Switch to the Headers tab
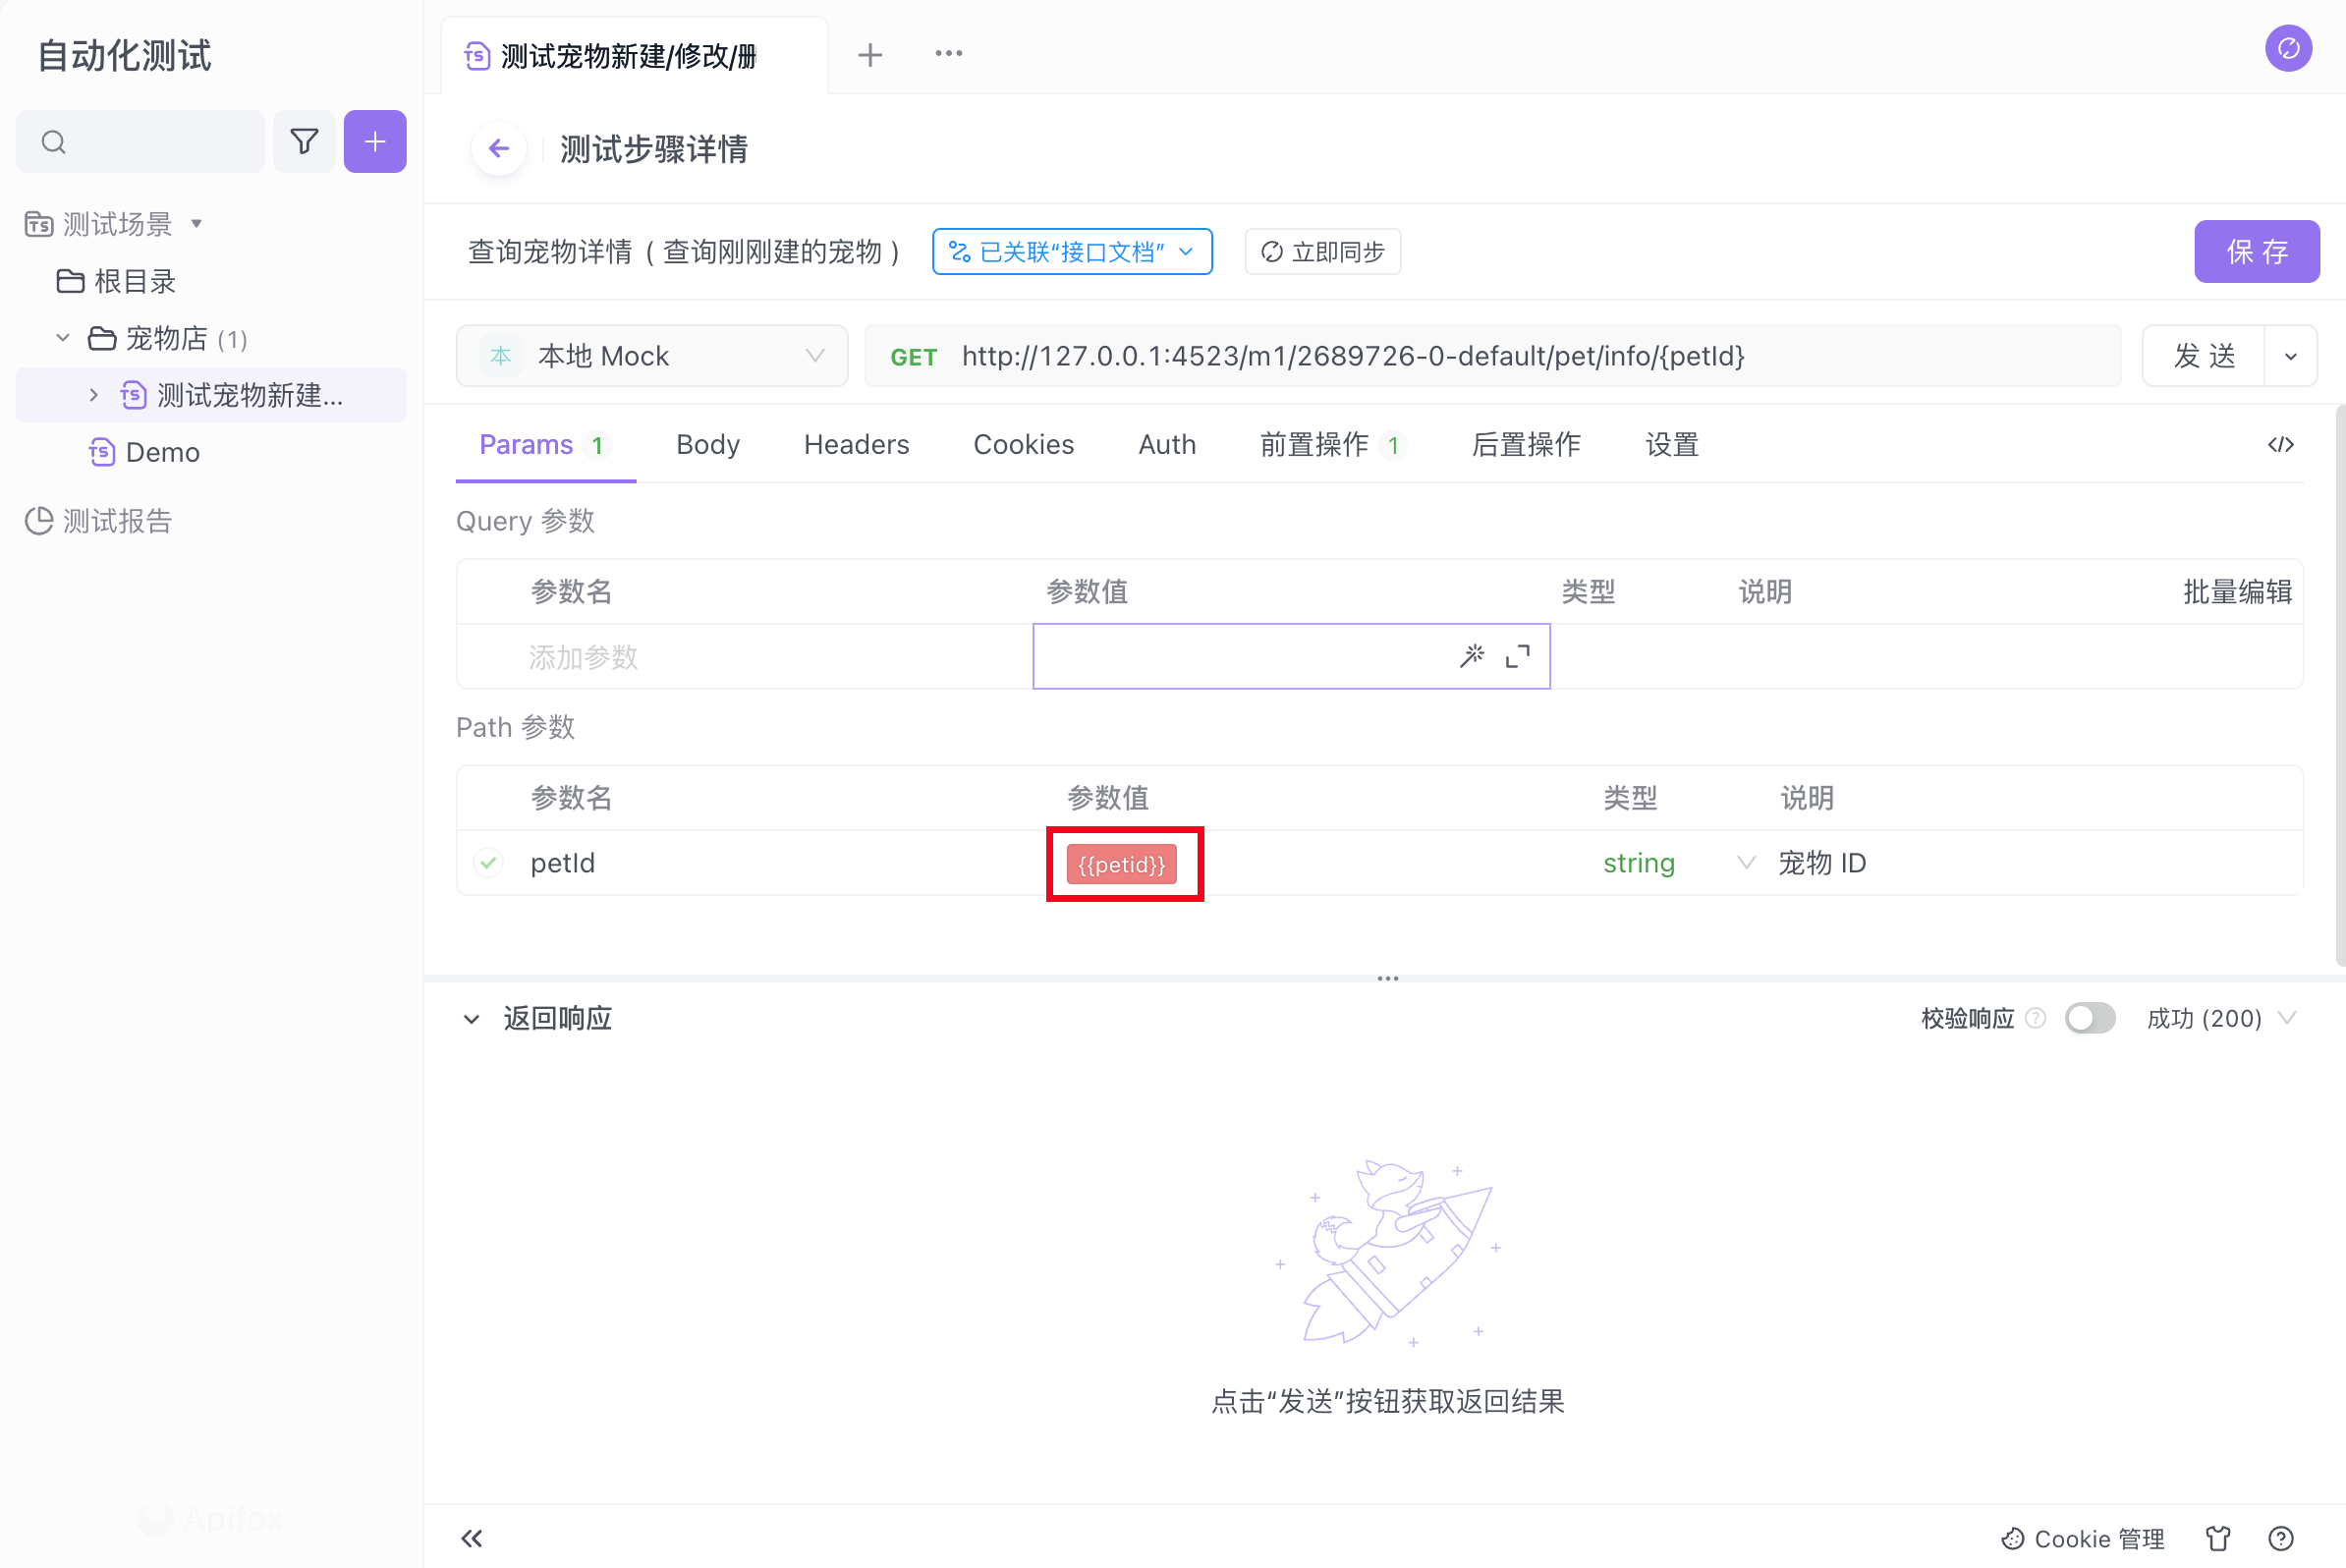 [x=856, y=445]
